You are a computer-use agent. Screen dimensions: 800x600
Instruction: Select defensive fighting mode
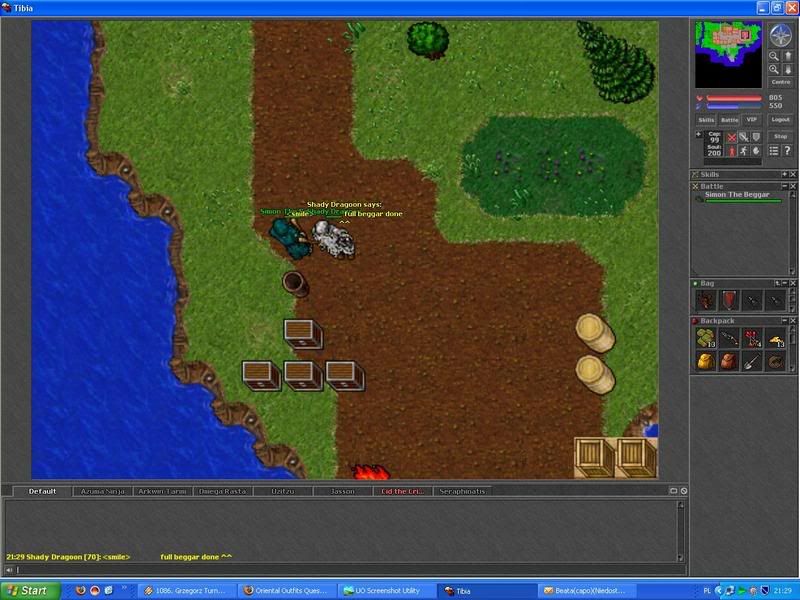coord(756,137)
